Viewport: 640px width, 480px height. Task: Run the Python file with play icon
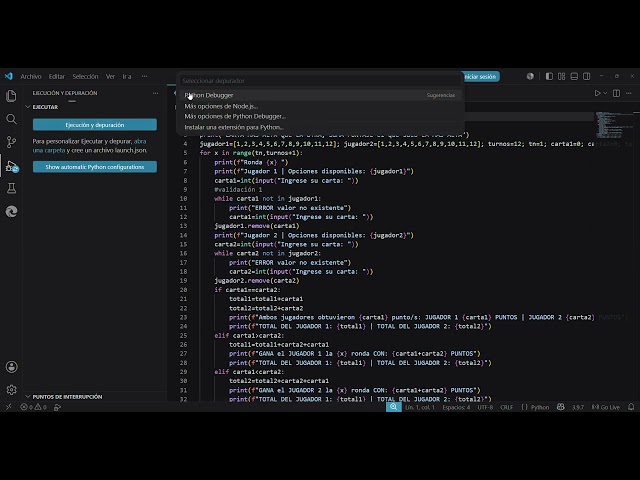[597, 93]
